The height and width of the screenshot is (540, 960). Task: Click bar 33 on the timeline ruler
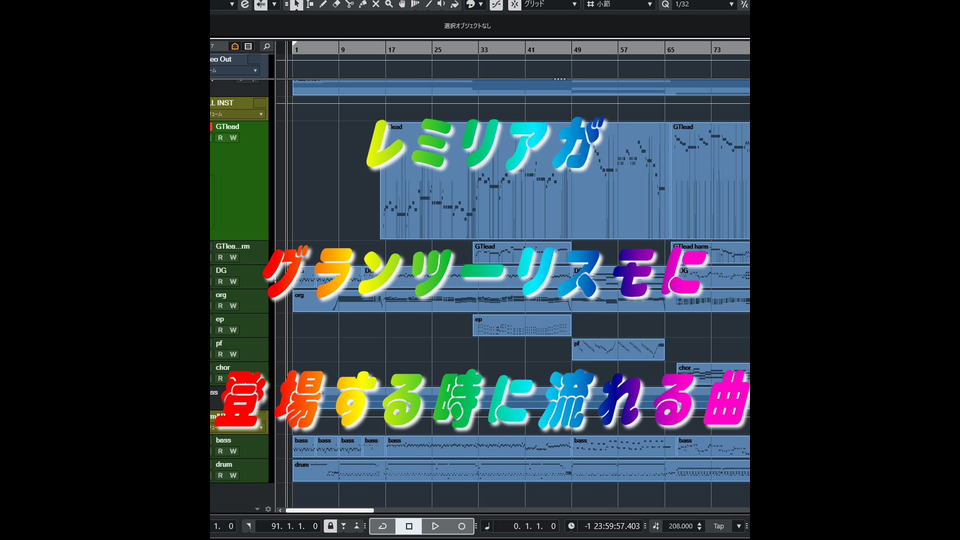click(x=484, y=48)
